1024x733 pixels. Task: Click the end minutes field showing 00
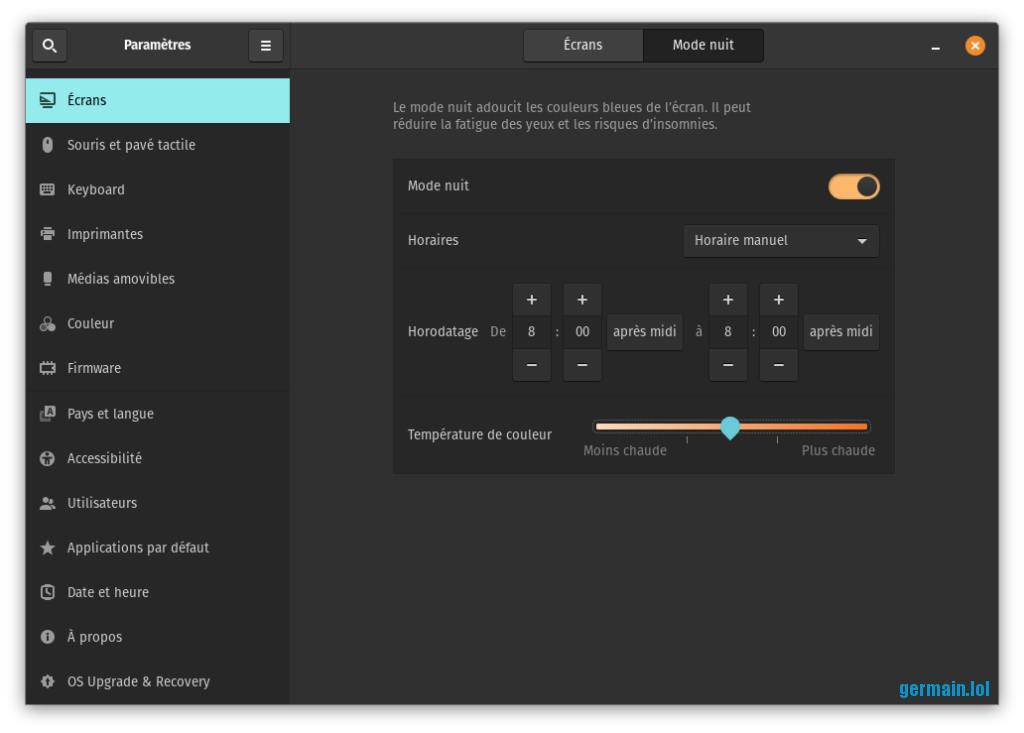coord(778,332)
